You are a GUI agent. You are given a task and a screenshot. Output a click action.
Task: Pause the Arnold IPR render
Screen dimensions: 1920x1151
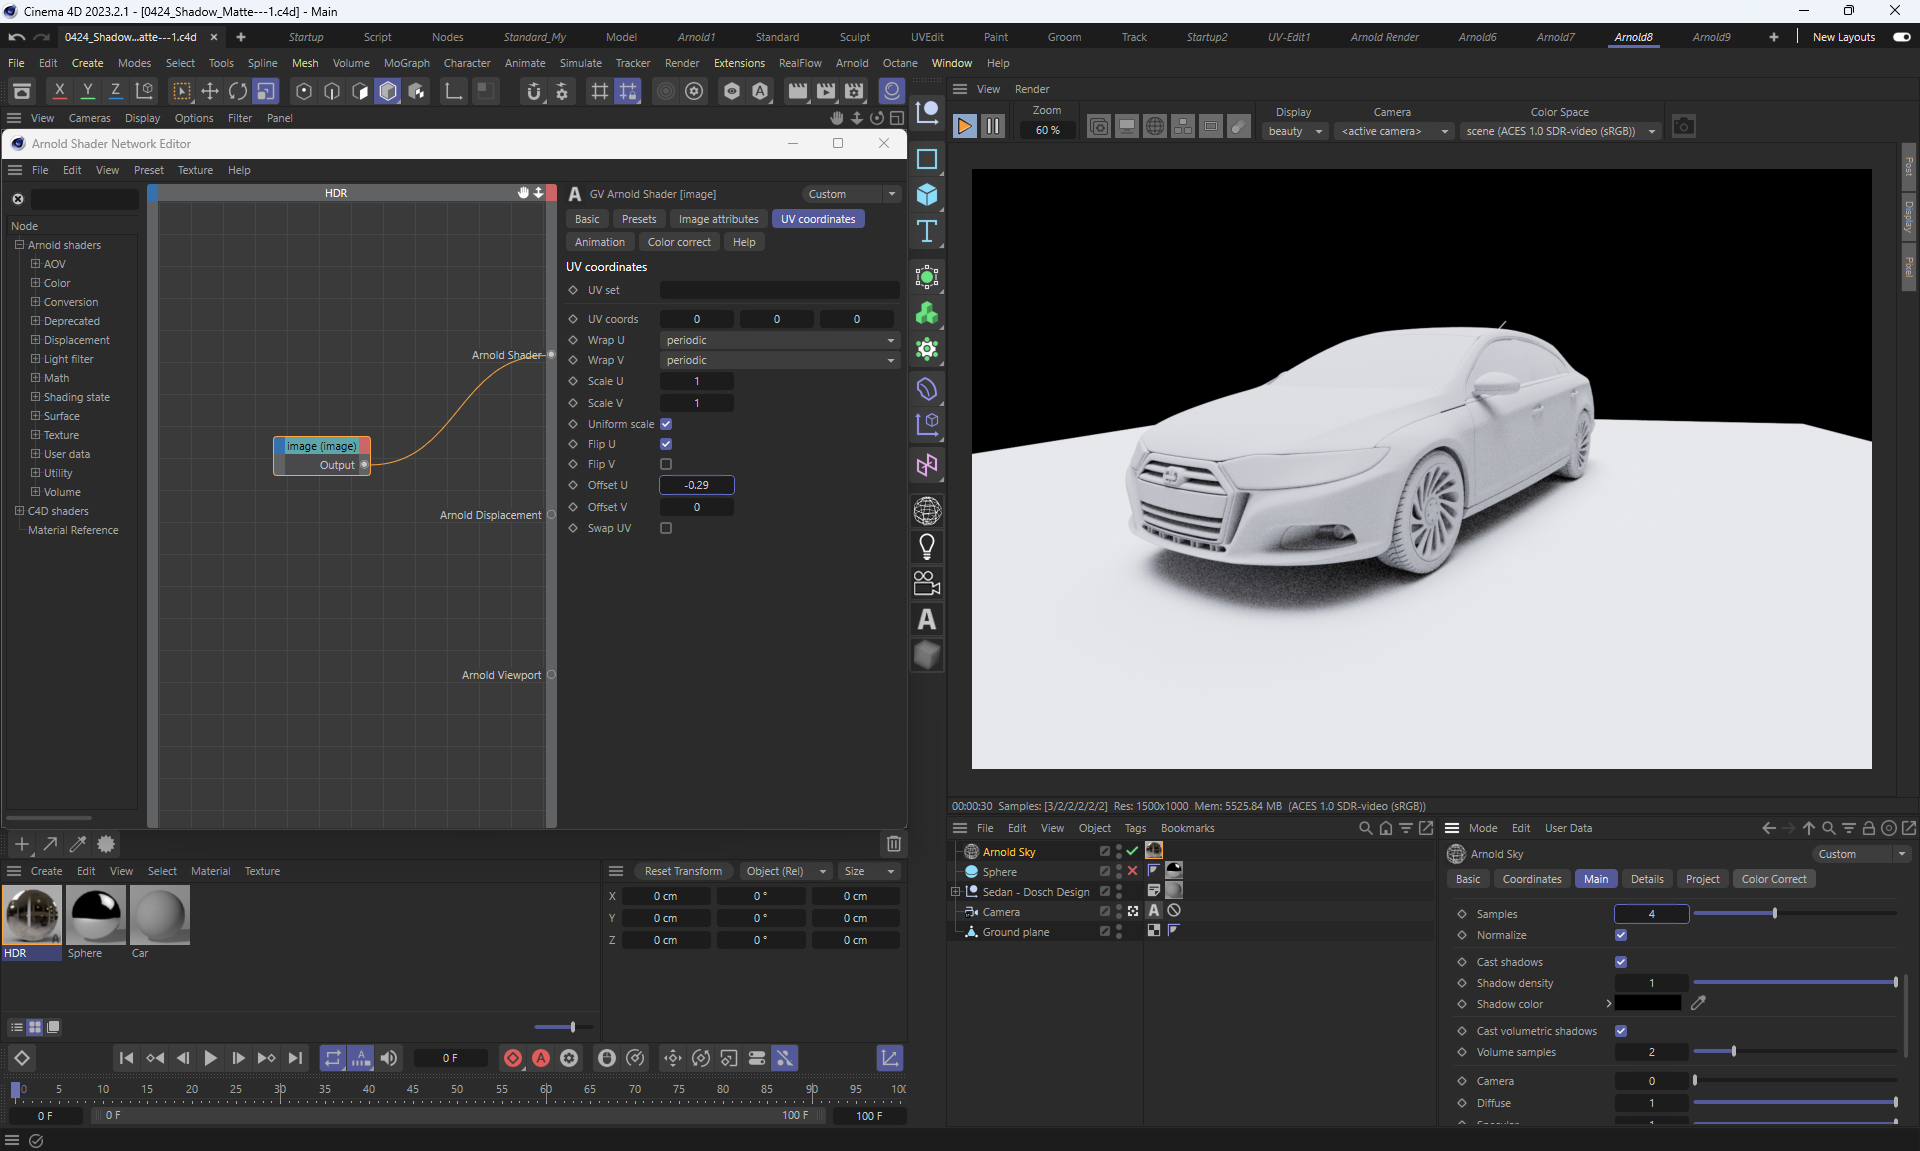click(992, 126)
